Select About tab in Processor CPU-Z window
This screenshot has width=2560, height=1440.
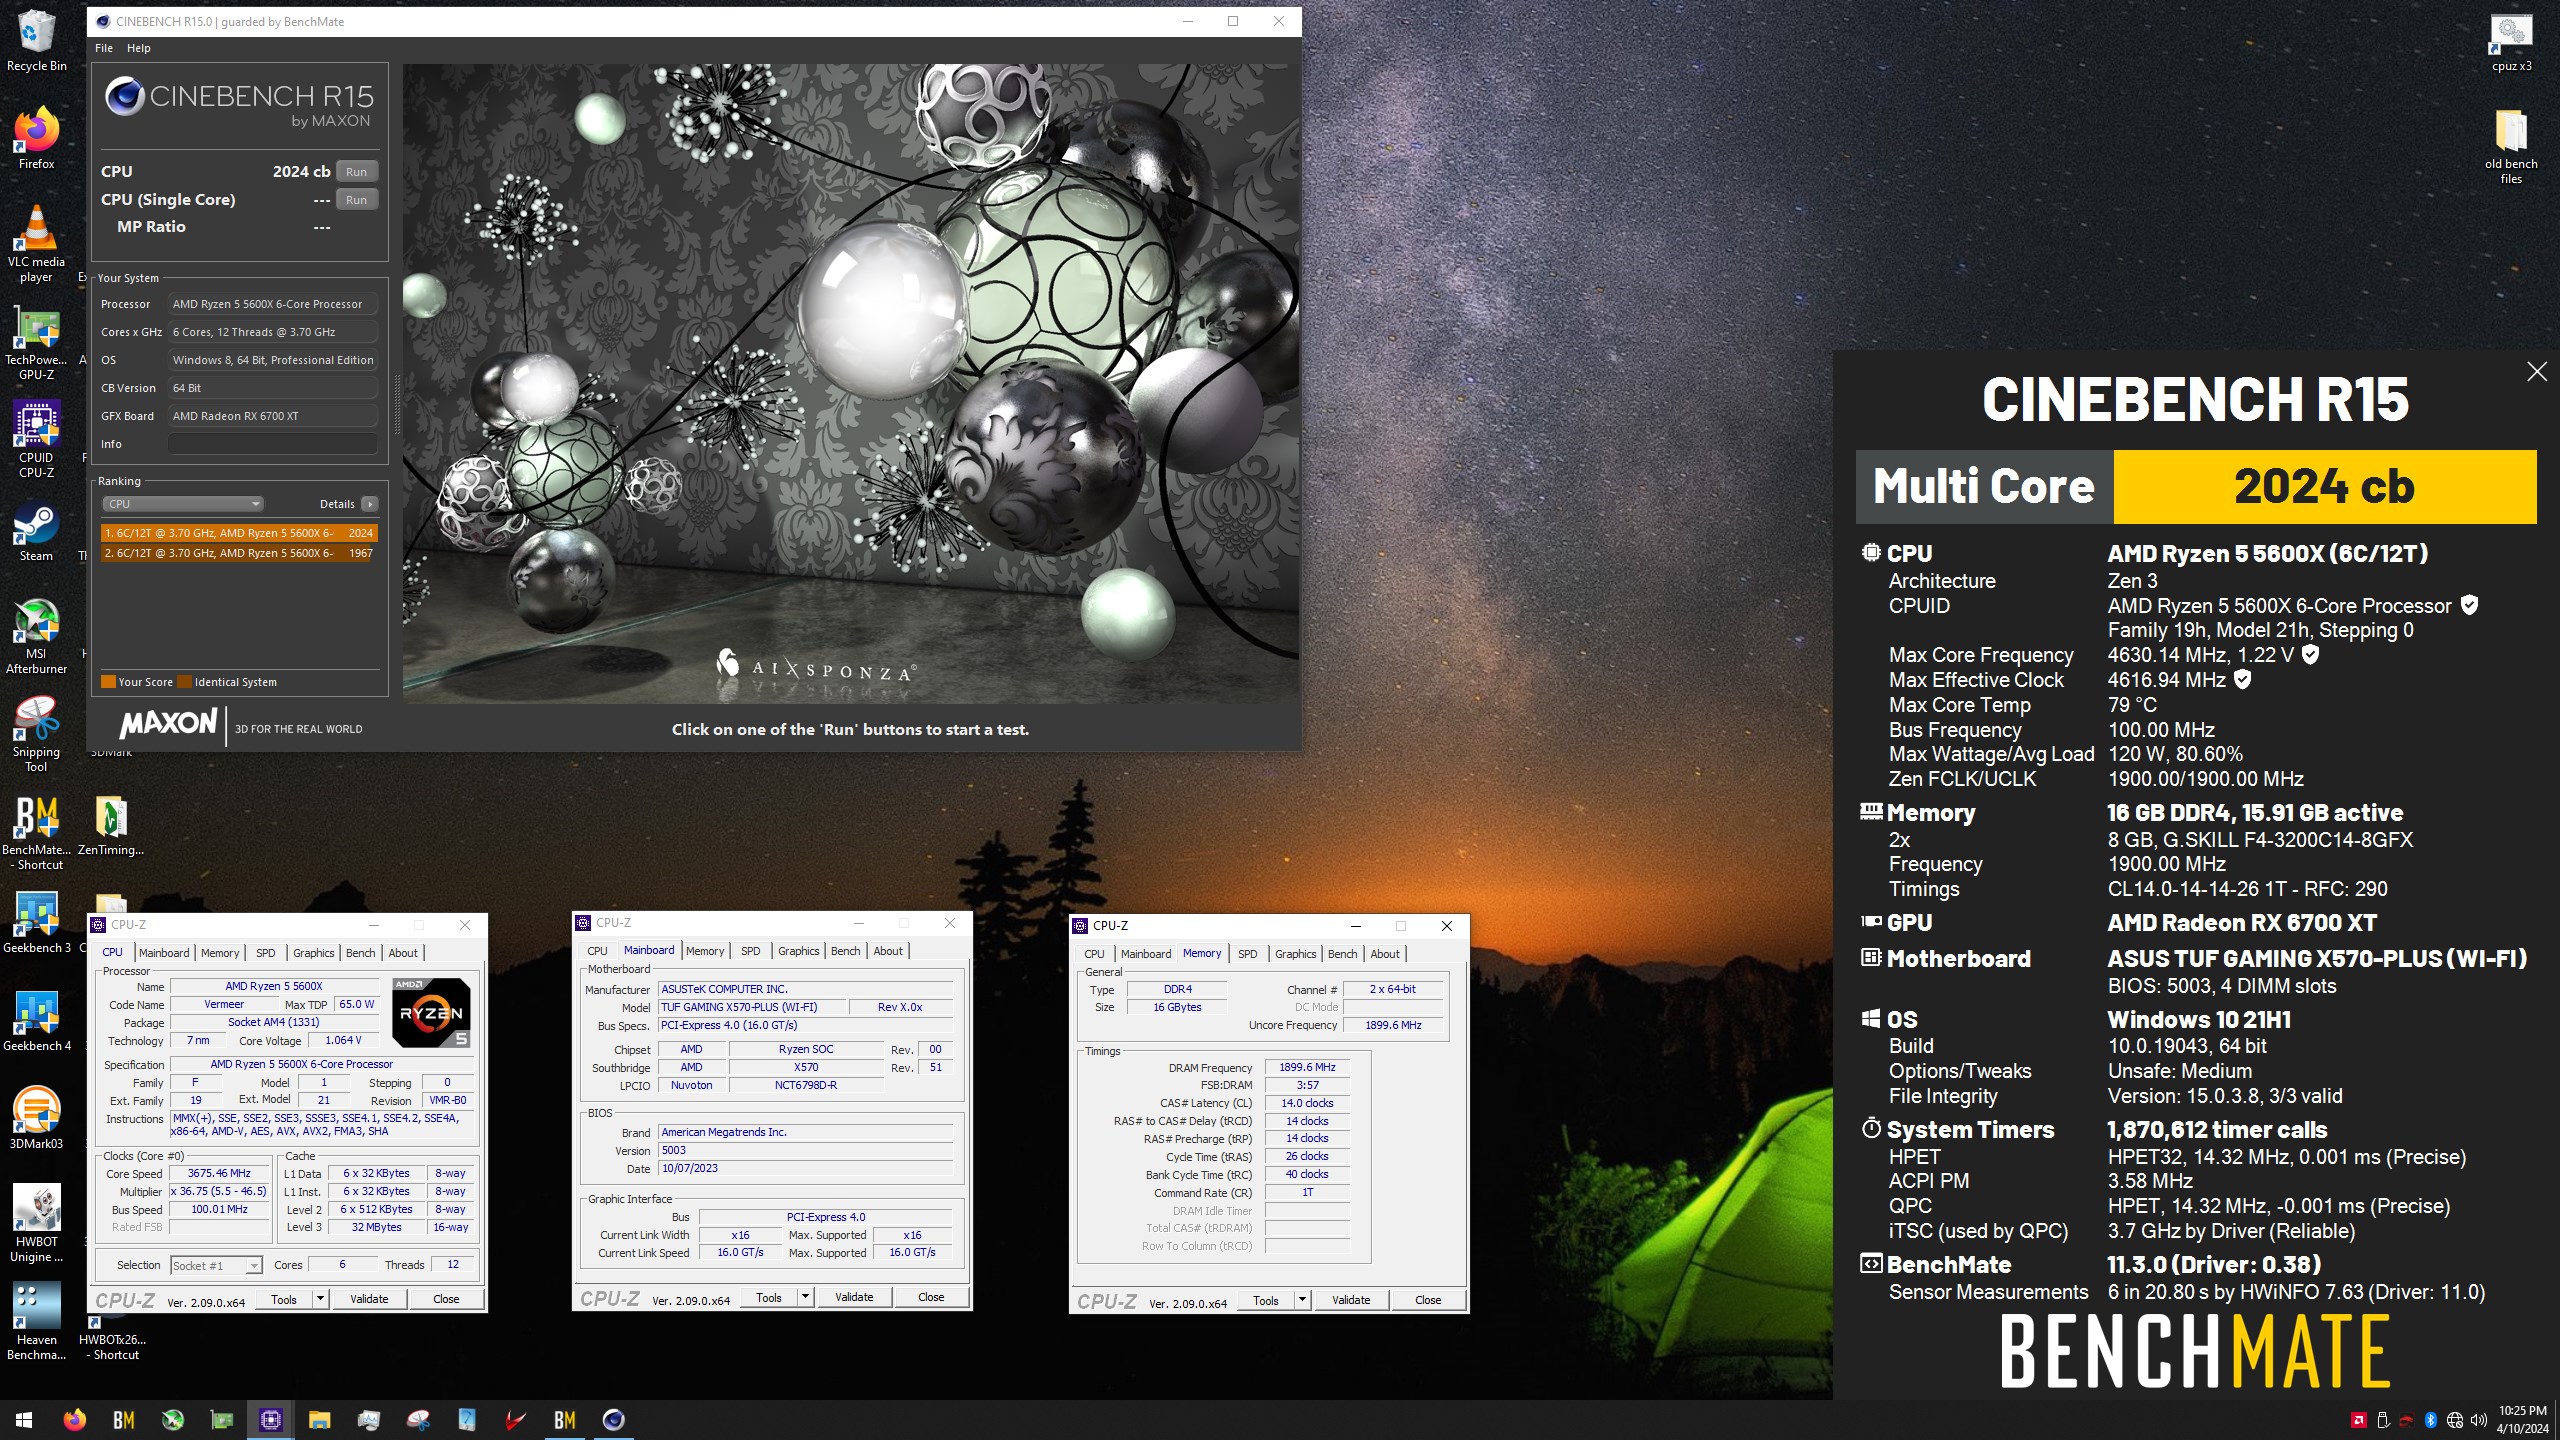[403, 953]
